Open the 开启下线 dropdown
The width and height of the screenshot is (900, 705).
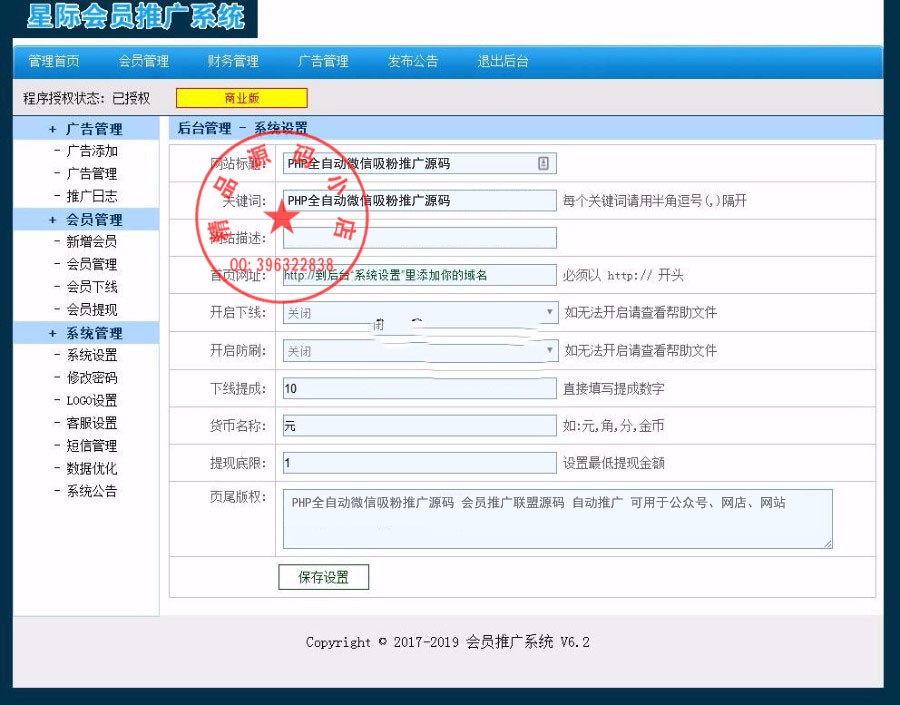[550, 312]
